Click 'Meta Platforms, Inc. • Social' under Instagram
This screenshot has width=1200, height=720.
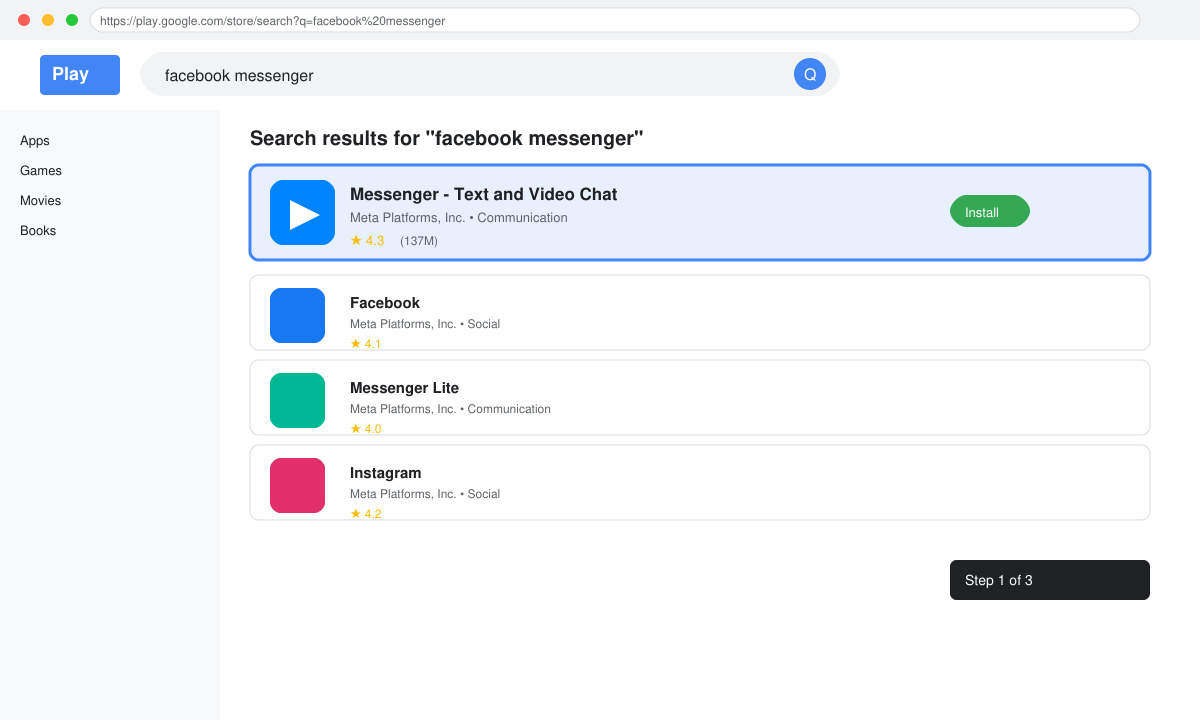click(x=425, y=494)
